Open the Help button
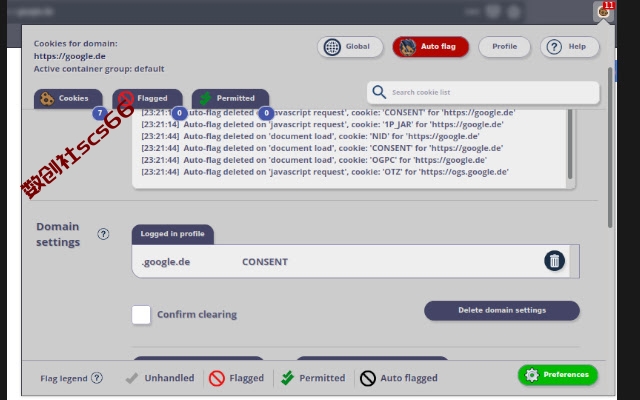The image size is (640, 400). tap(570, 47)
